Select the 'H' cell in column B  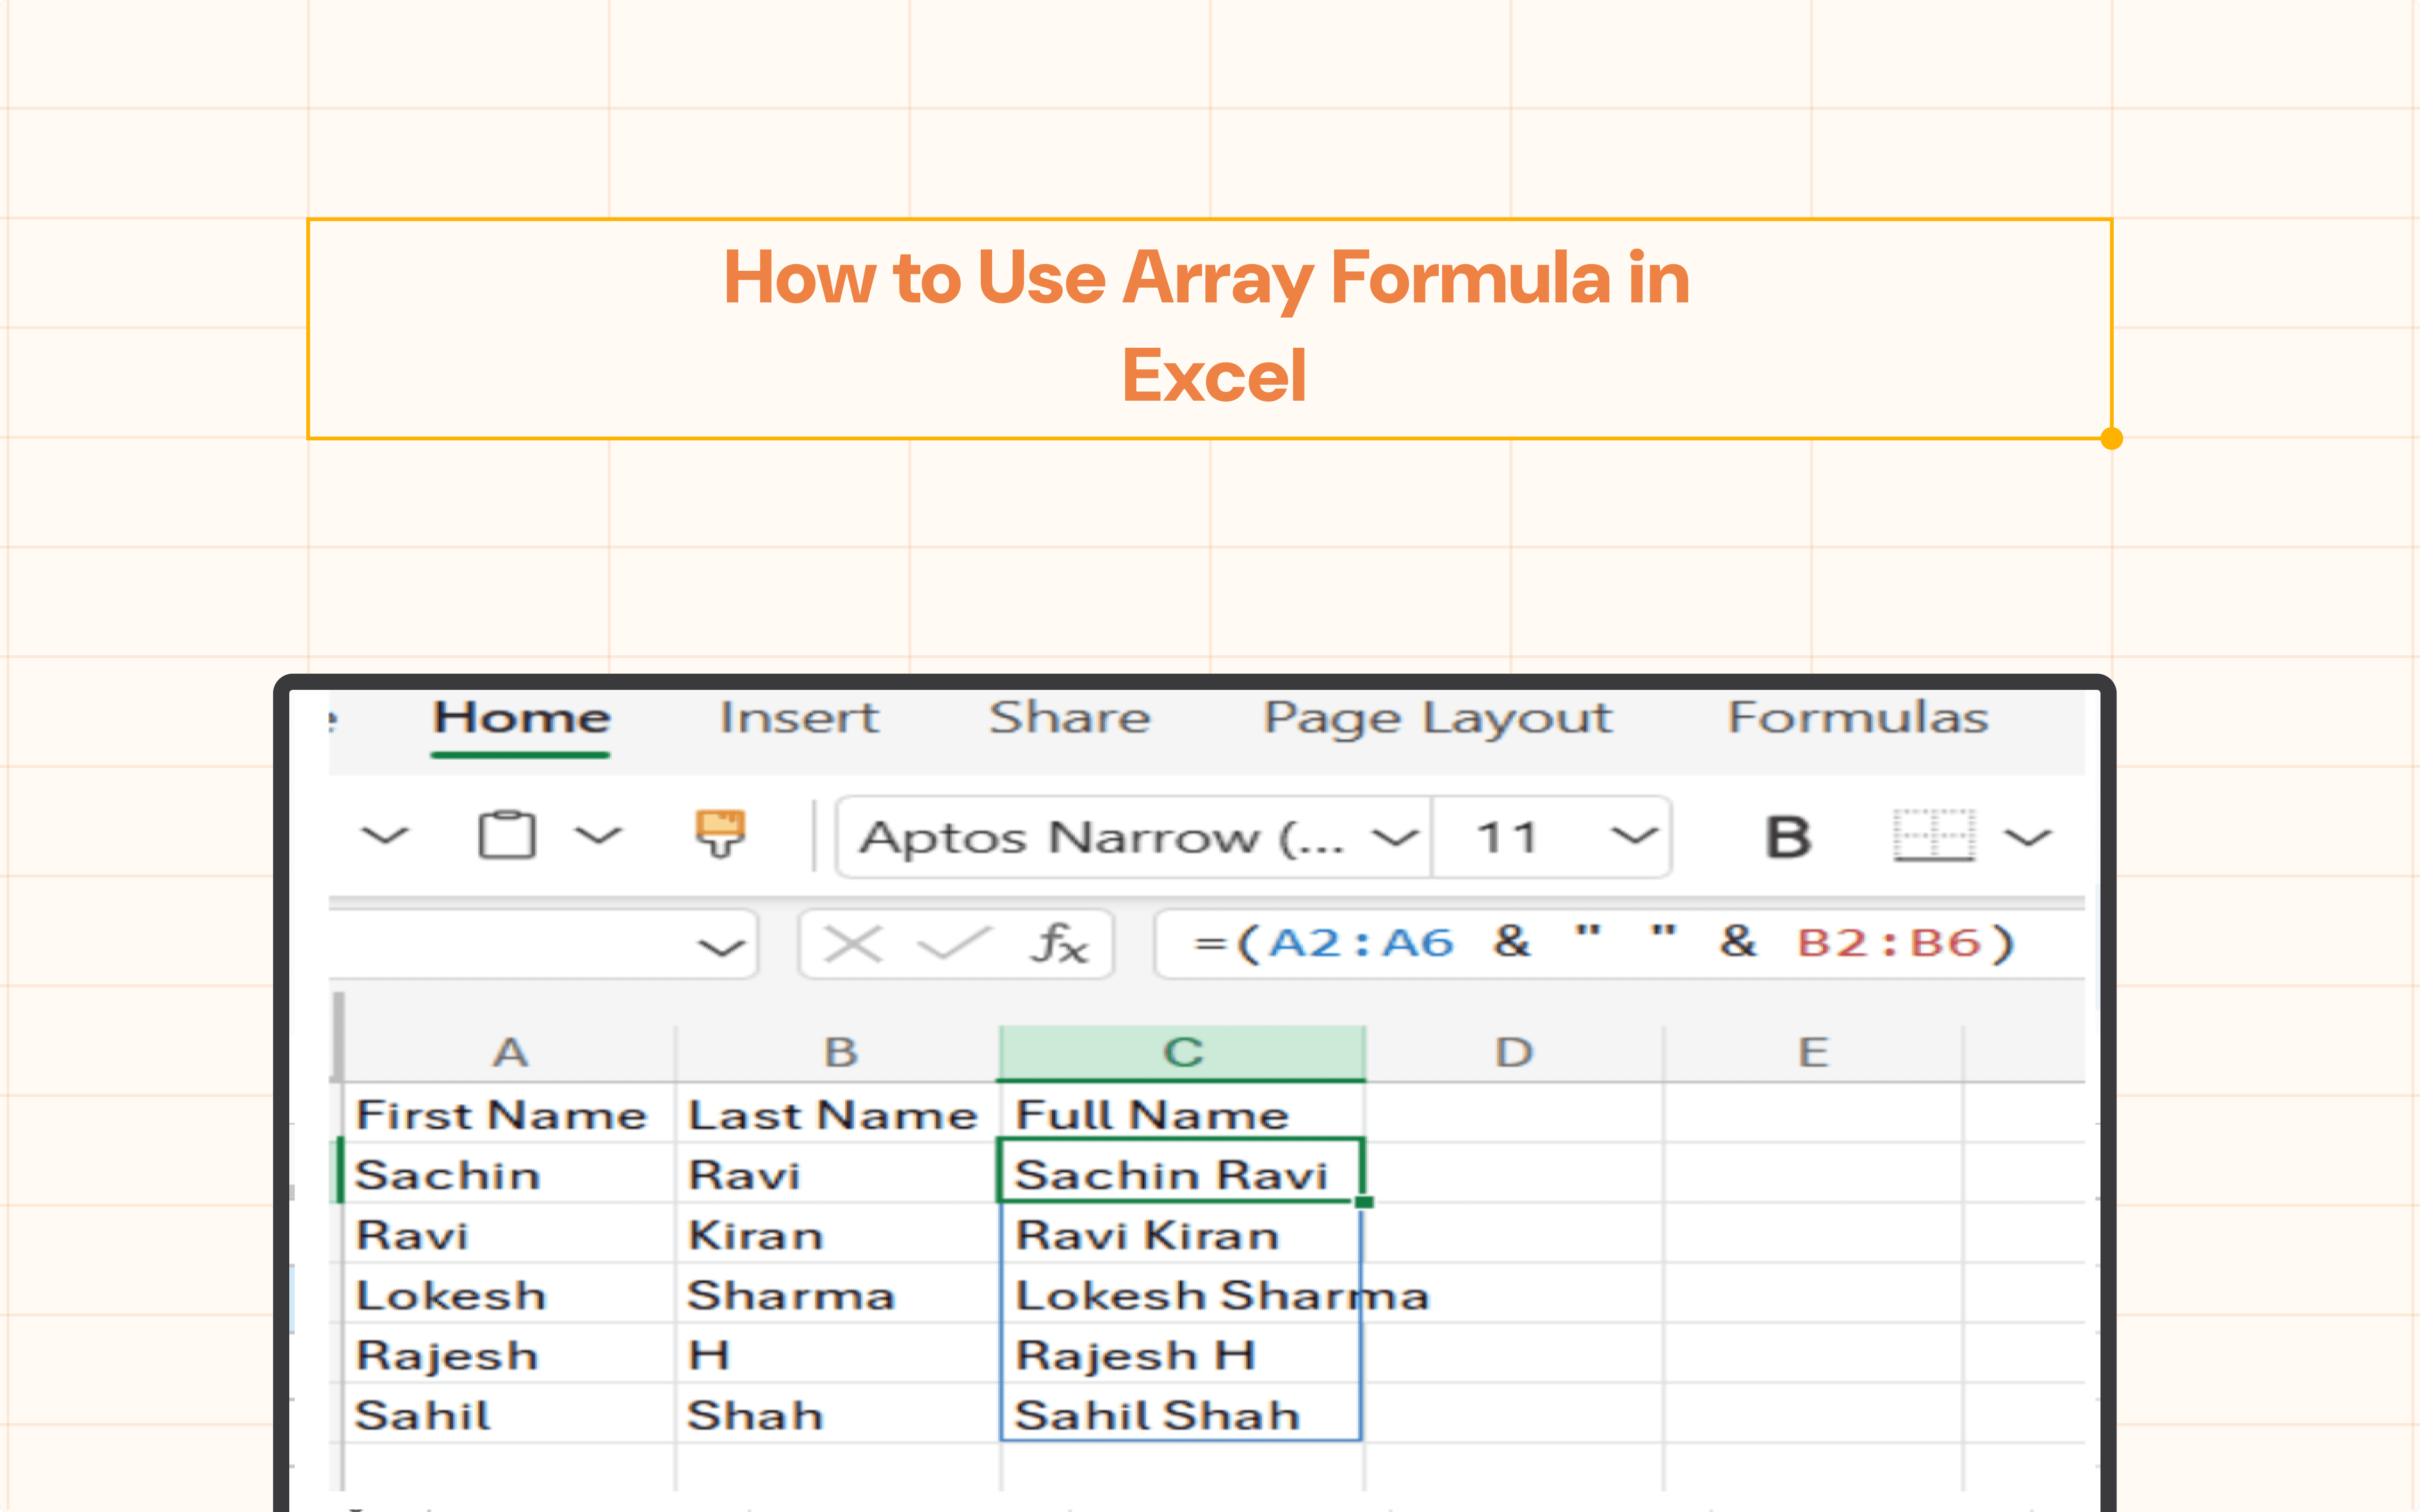pyautogui.click(x=838, y=1353)
